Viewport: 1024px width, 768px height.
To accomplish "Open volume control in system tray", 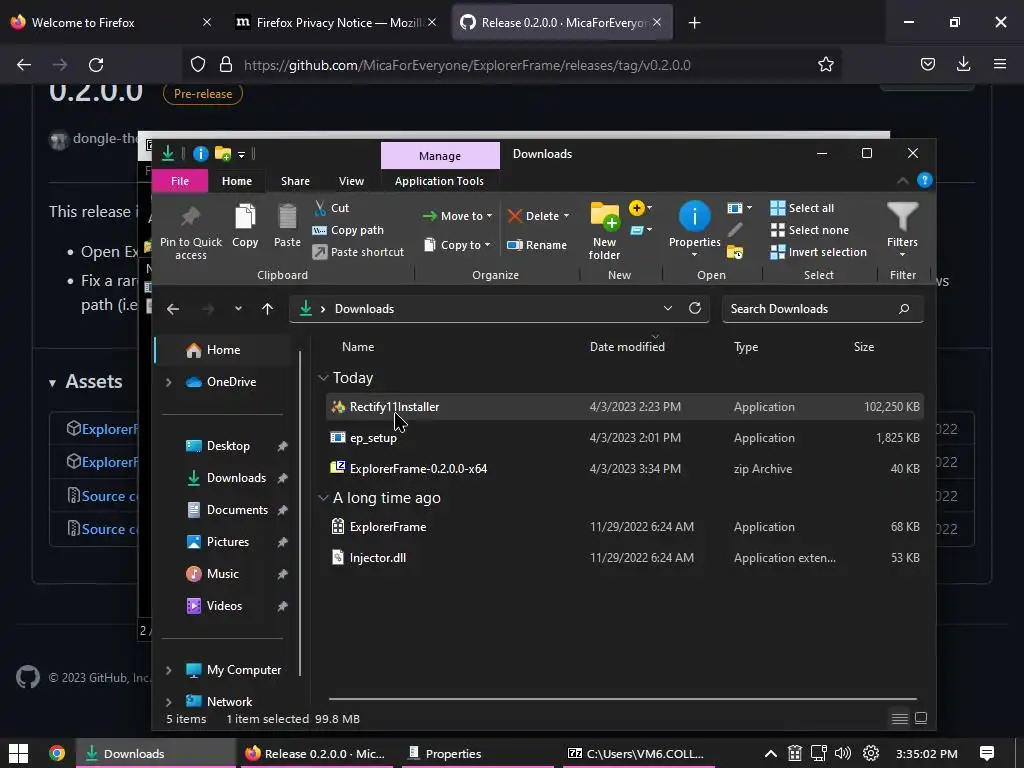I will pyautogui.click(x=842, y=754).
